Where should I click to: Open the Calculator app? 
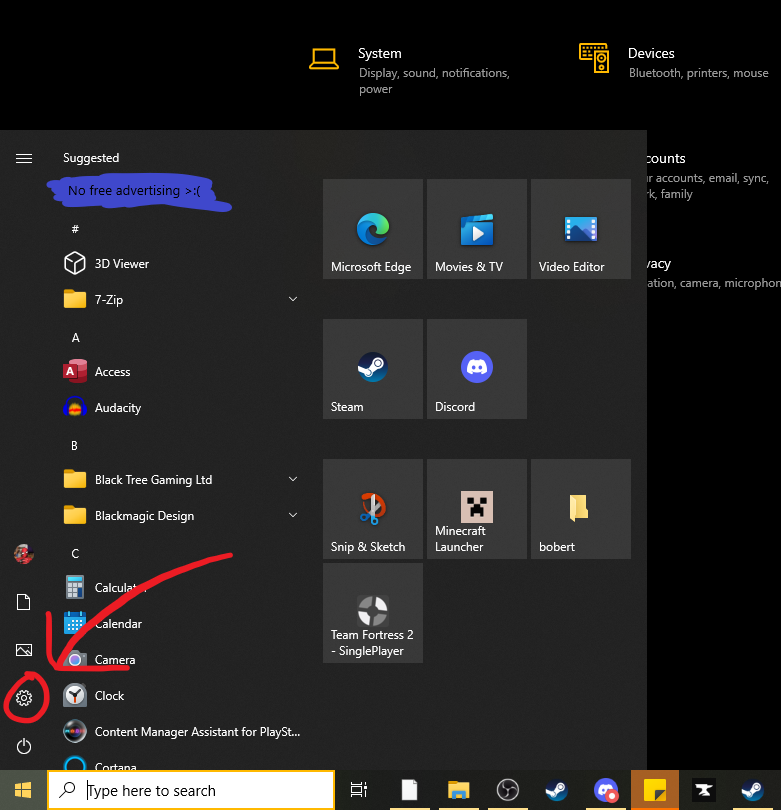point(181,587)
